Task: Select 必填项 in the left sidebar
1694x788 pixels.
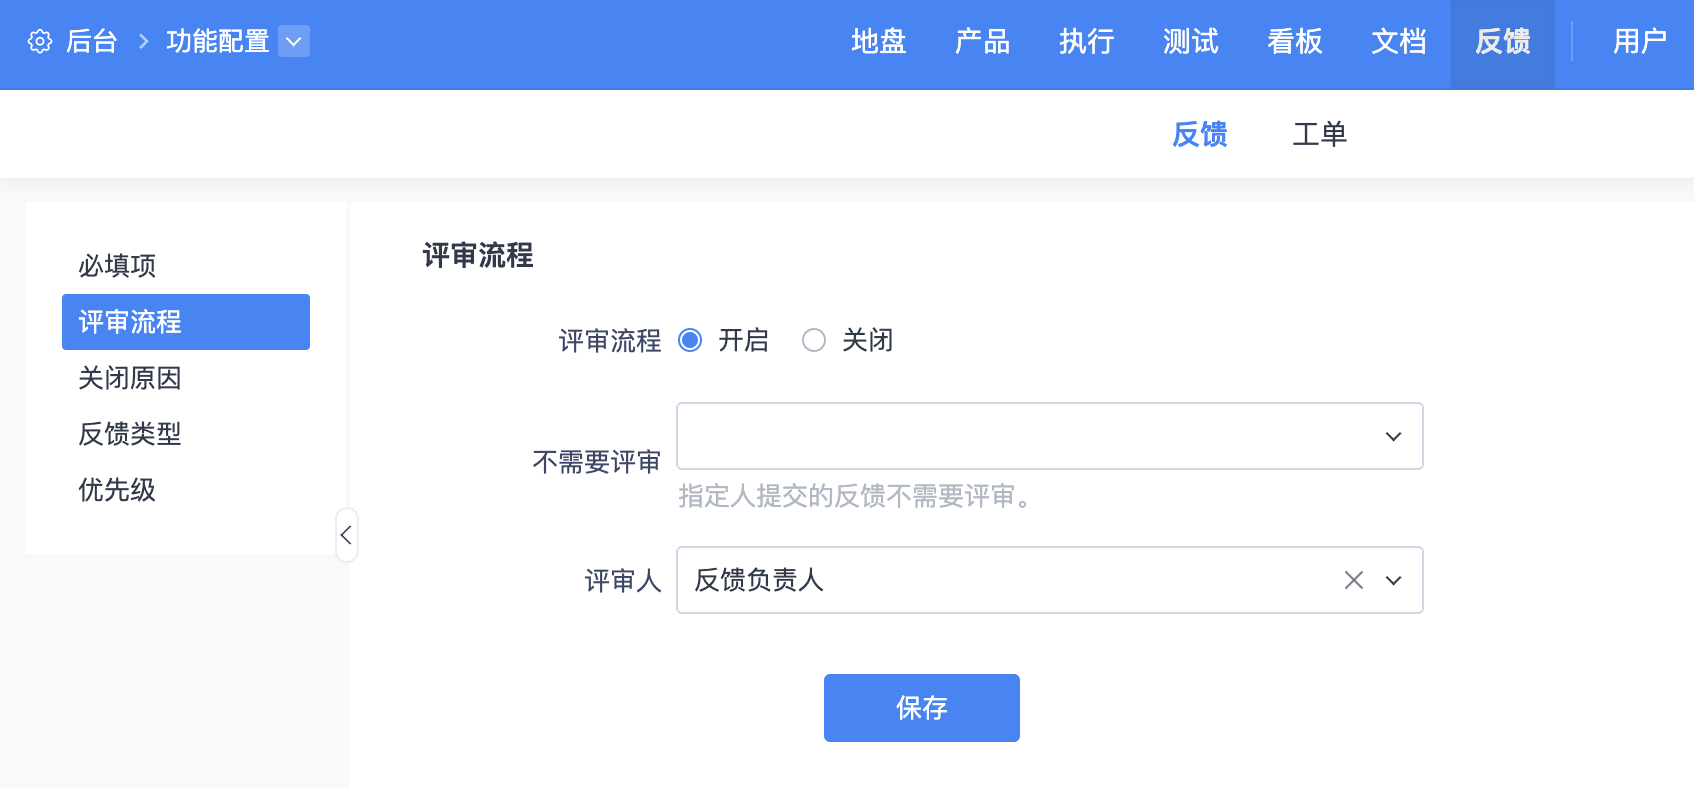Action: [x=117, y=266]
